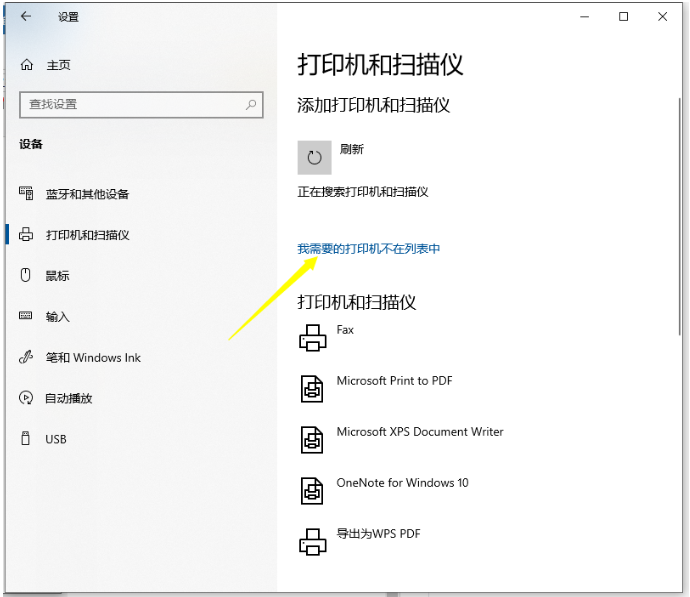Maximize the Settings window
This screenshot has width=690, height=597.
coord(624,17)
